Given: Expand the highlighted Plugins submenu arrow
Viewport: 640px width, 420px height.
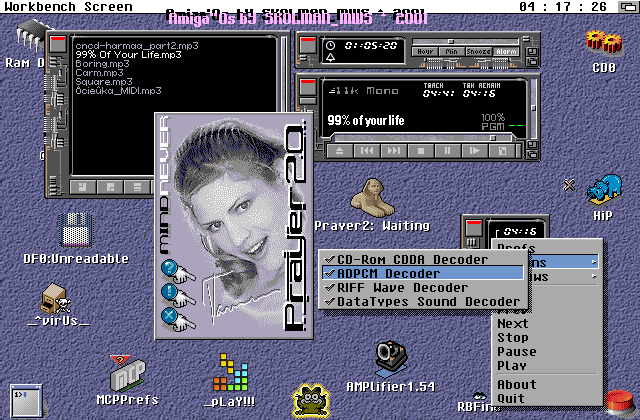Looking at the screenshot, I should [594, 262].
